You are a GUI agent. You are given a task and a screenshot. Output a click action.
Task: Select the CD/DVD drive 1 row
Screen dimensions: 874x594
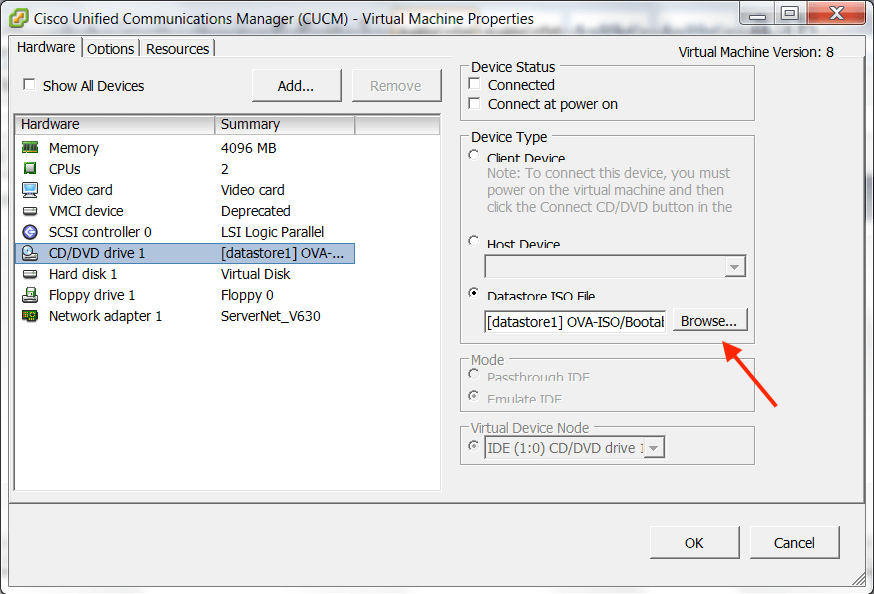click(185, 253)
